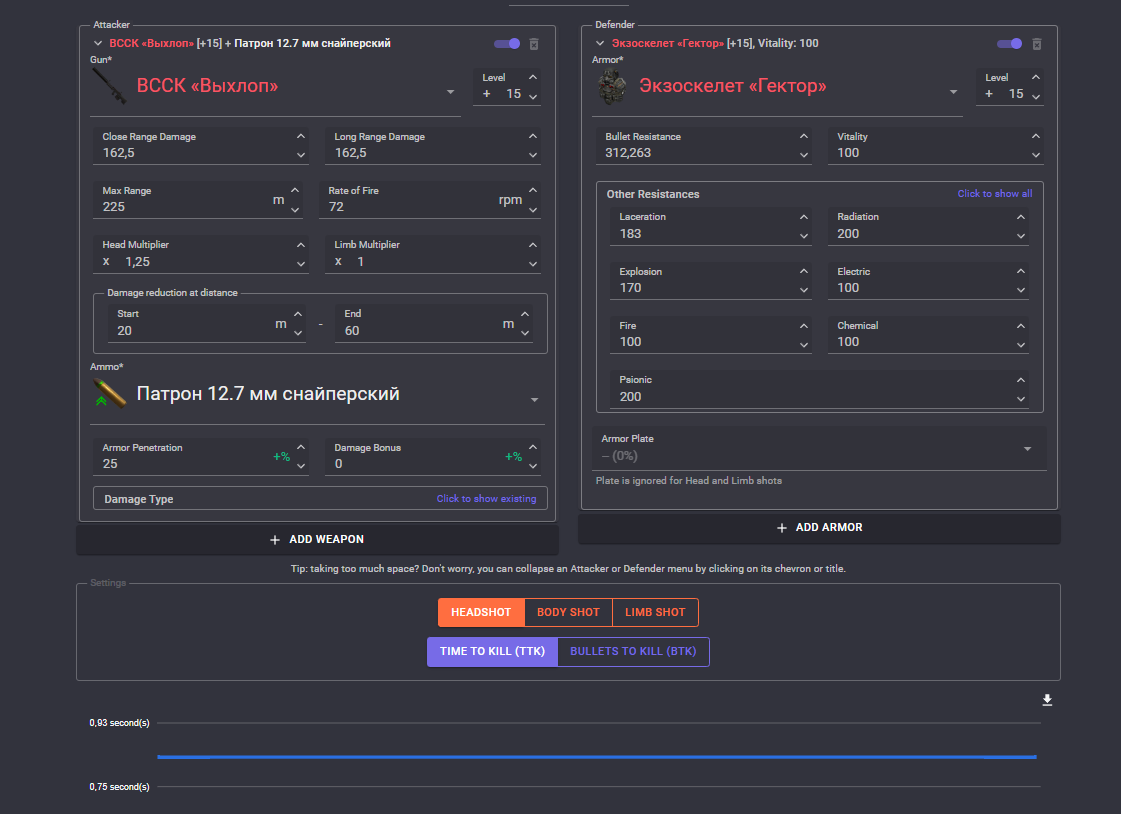Increase damage reduction Start distance
The height and width of the screenshot is (814, 1121).
coord(298,314)
